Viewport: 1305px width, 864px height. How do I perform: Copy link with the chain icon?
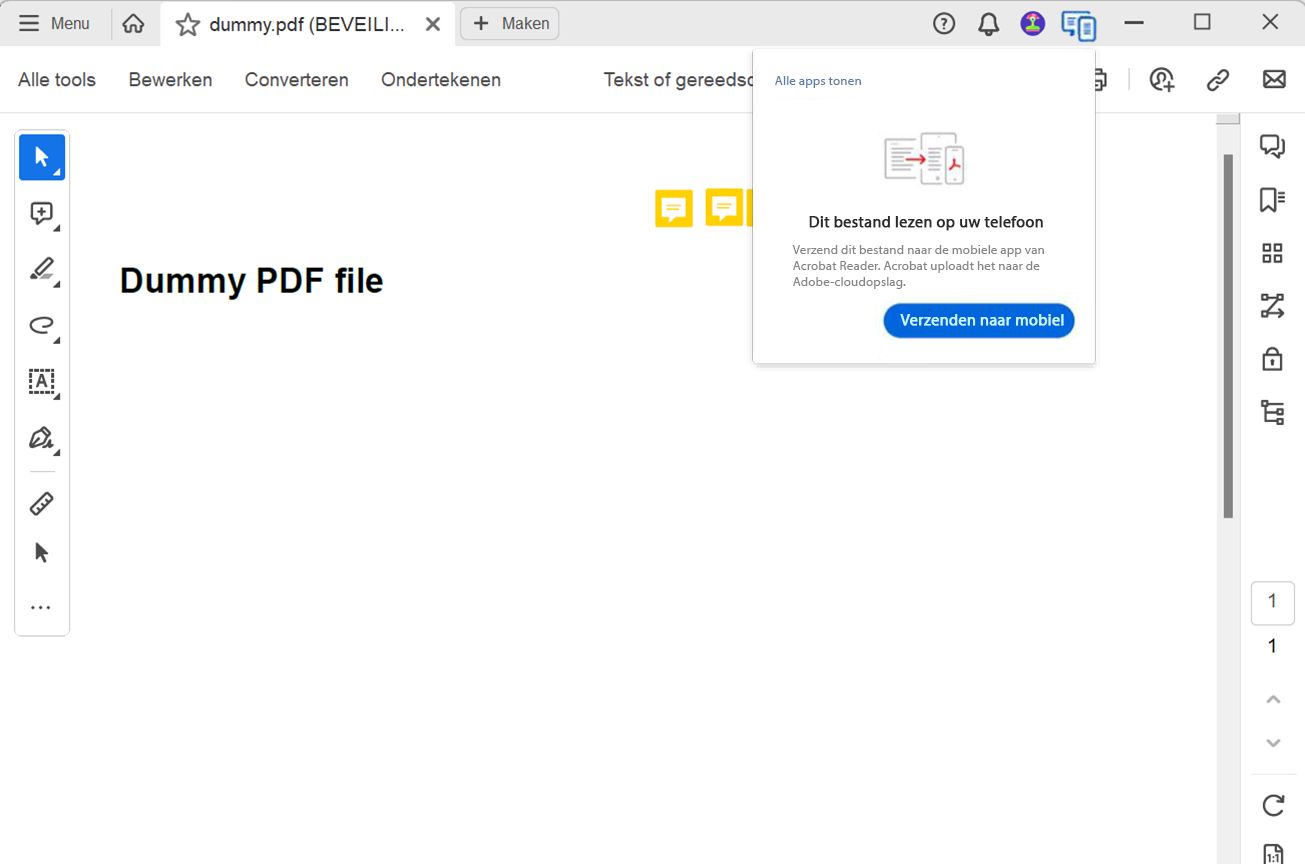[x=1218, y=80]
